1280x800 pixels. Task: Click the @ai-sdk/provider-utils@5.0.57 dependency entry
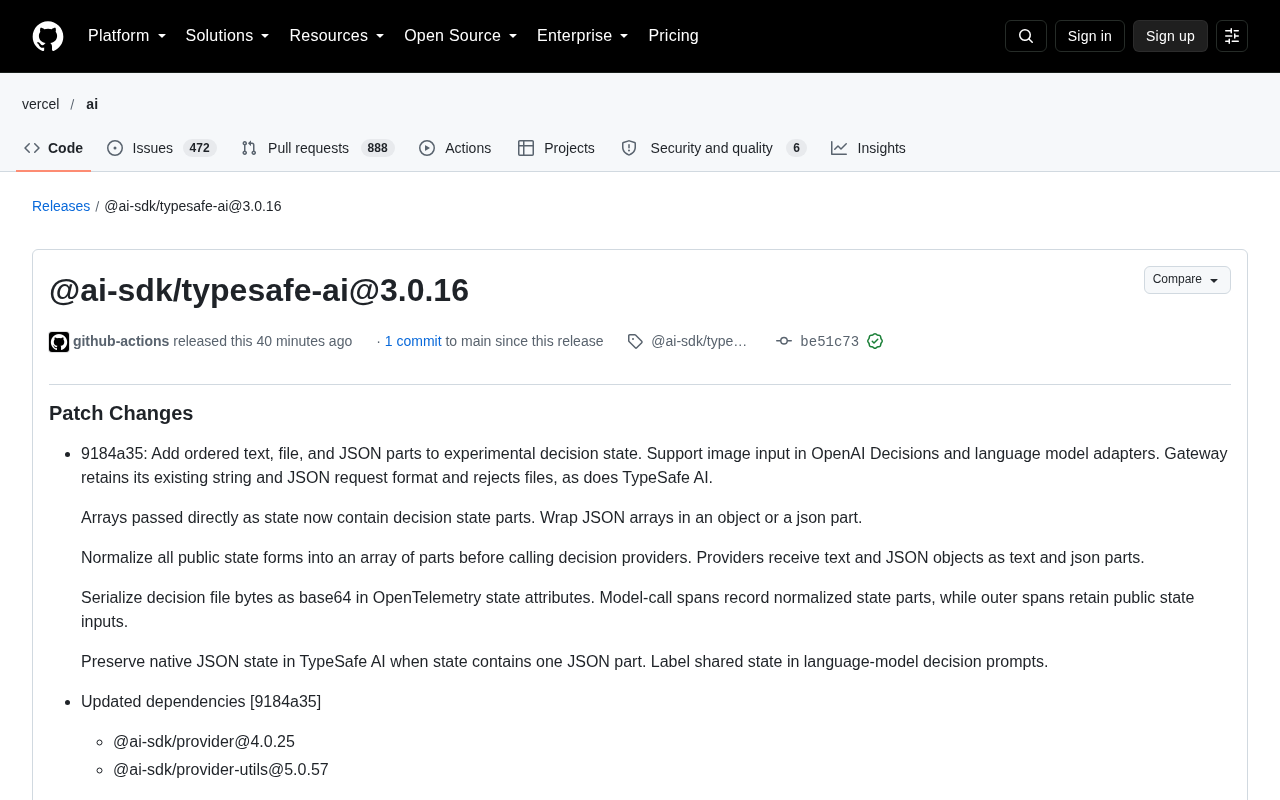click(x=221, y=770)
